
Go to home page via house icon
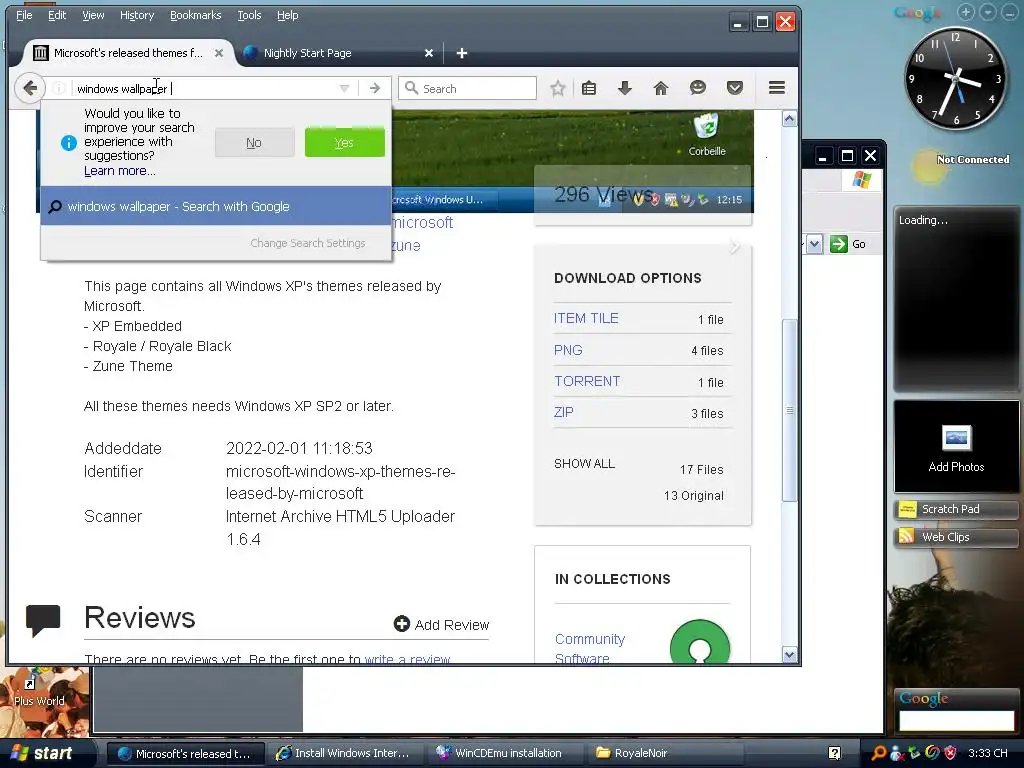coord(661,88)
